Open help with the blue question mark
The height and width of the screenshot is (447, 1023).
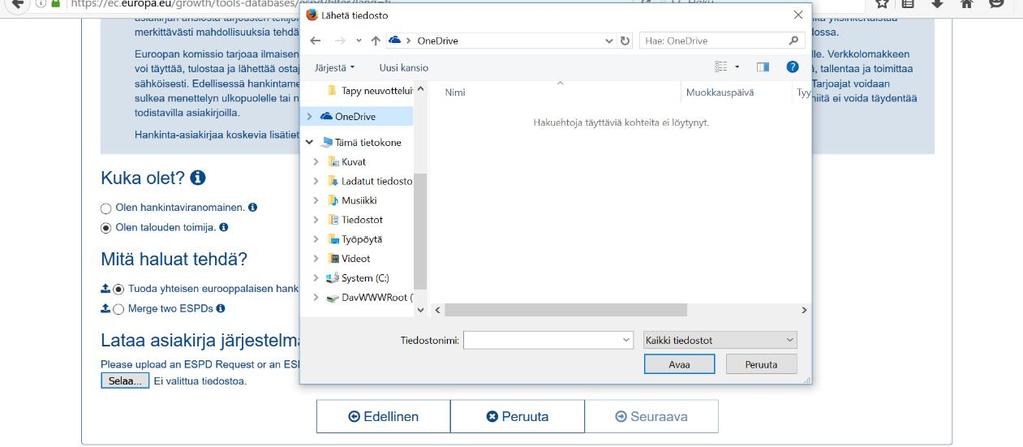coord(793,67)
